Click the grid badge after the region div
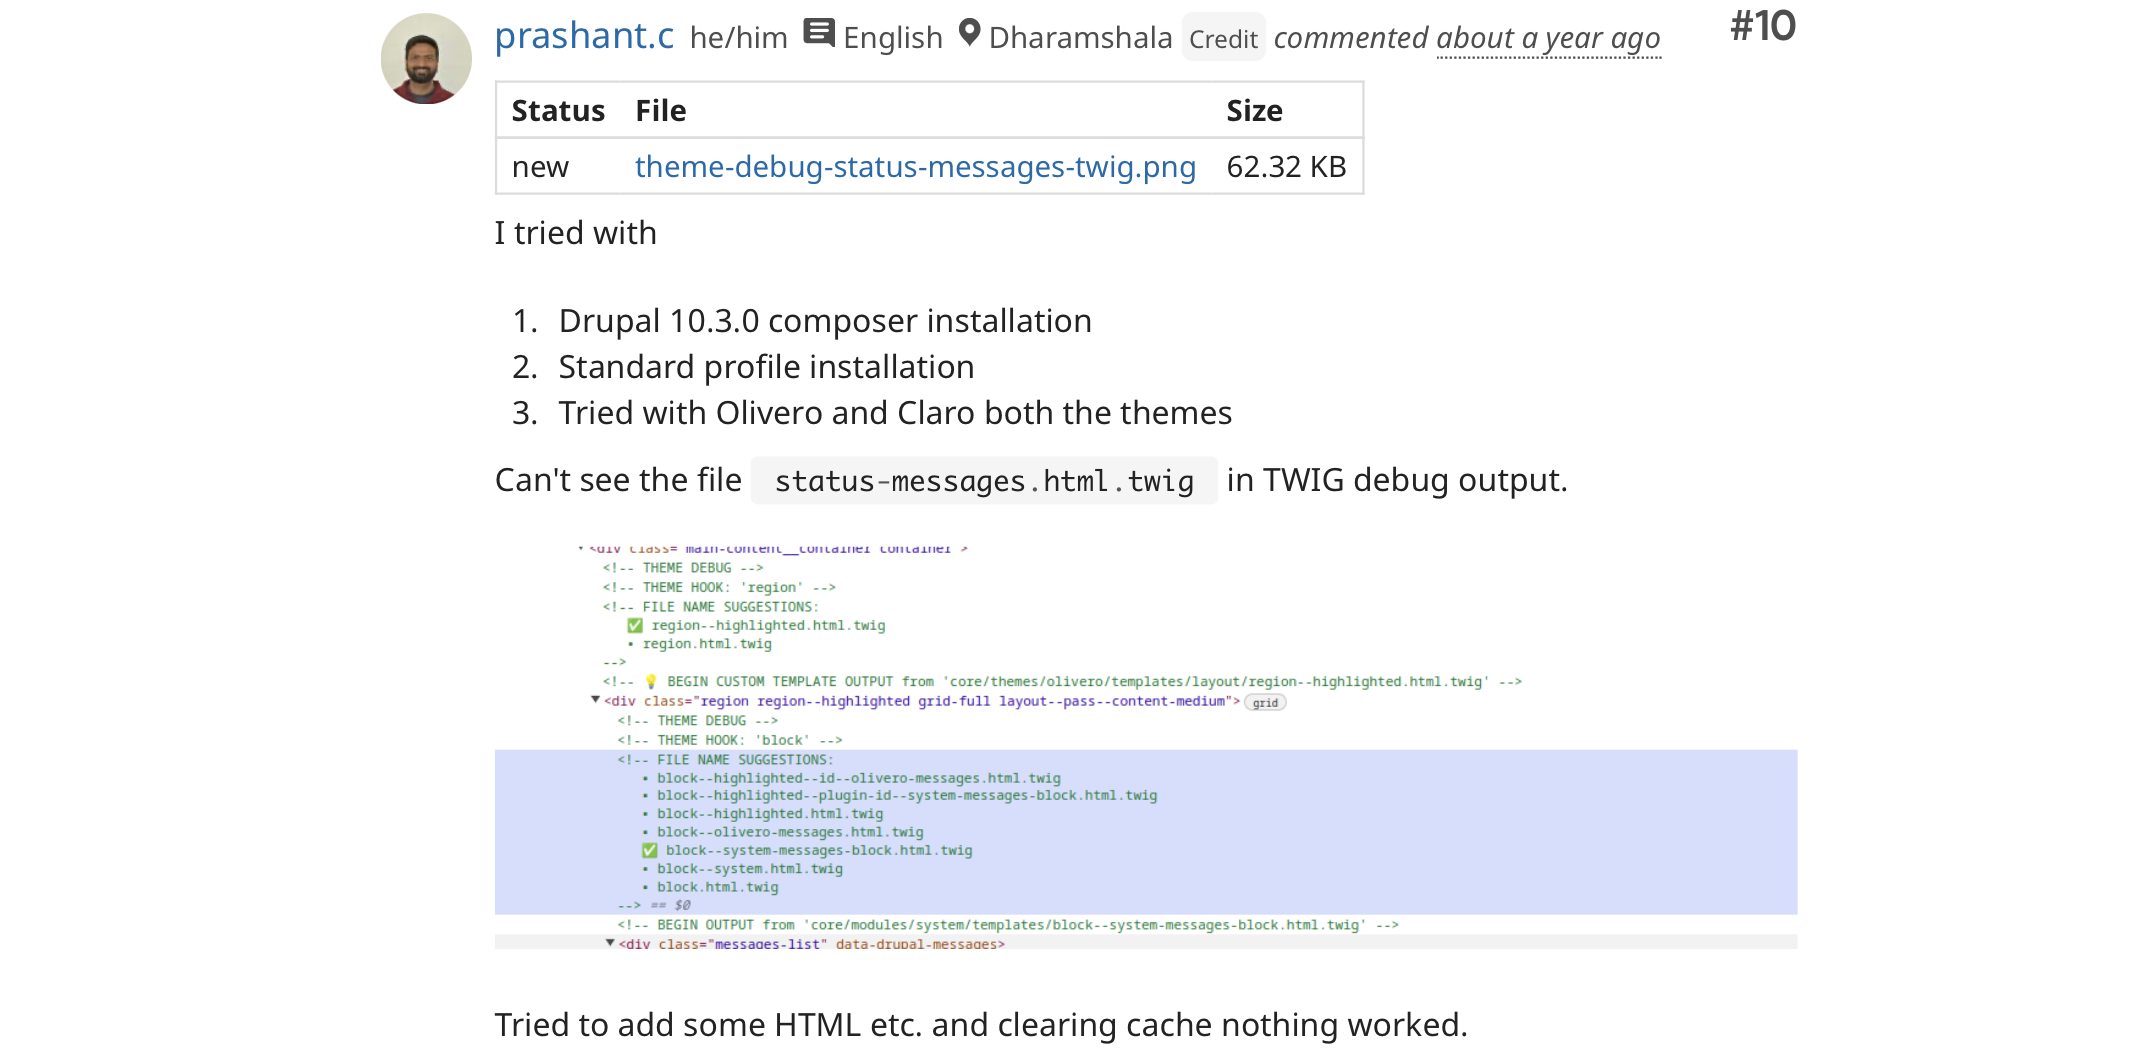 [x=1265, y=703]
